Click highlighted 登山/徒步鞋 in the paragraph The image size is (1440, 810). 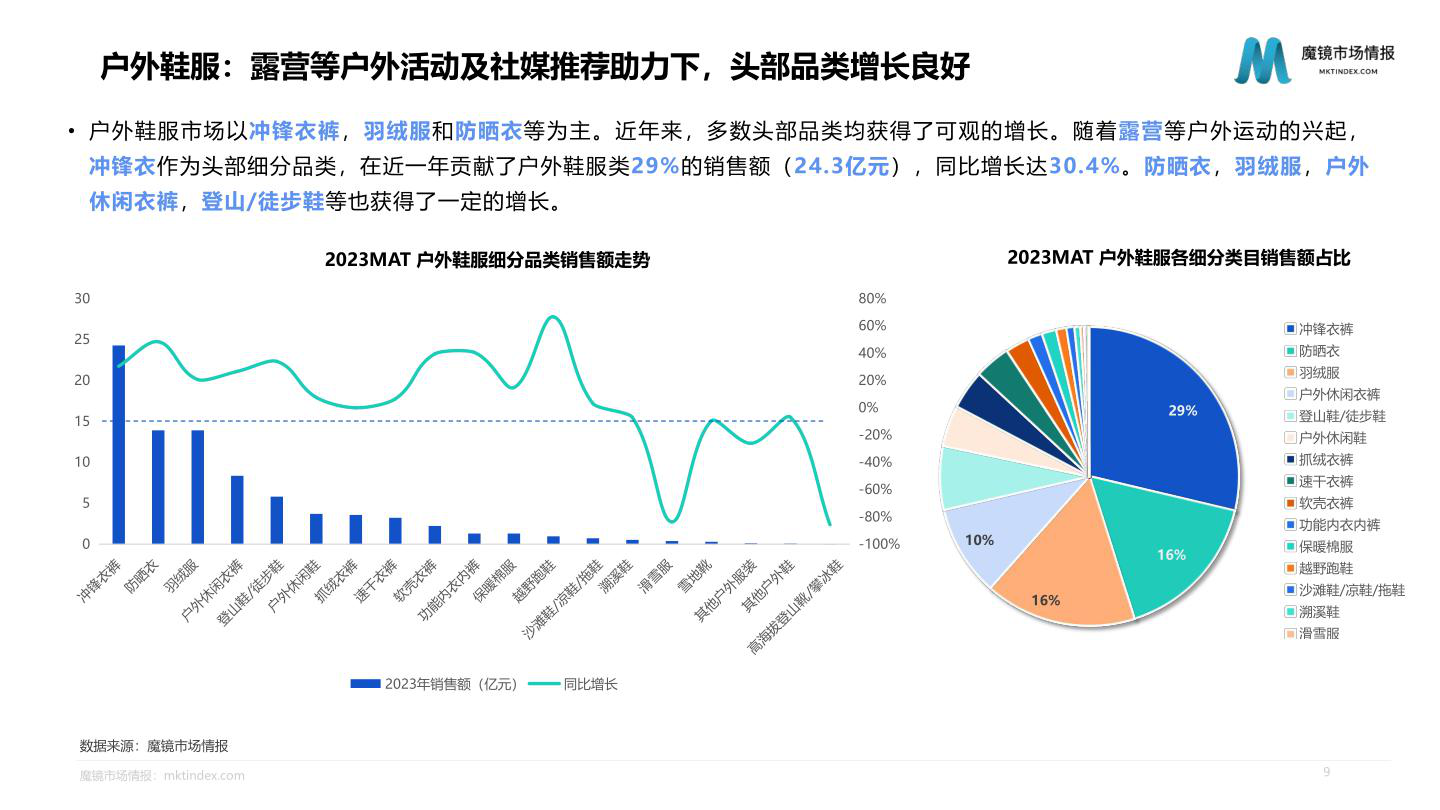(262, 201)
